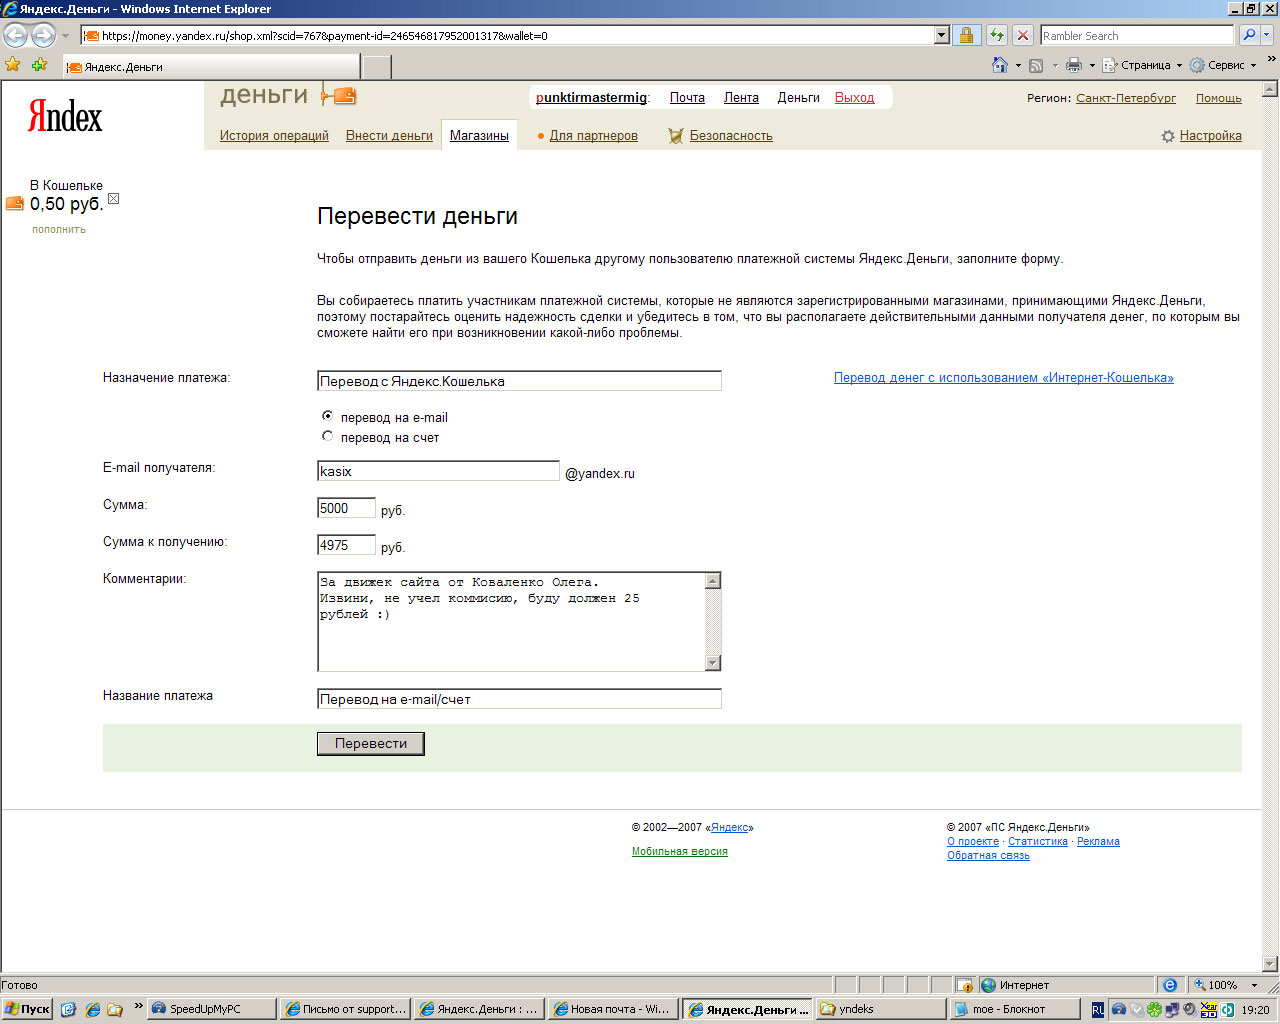Open the Favorites Center star icon

[13, 65]
